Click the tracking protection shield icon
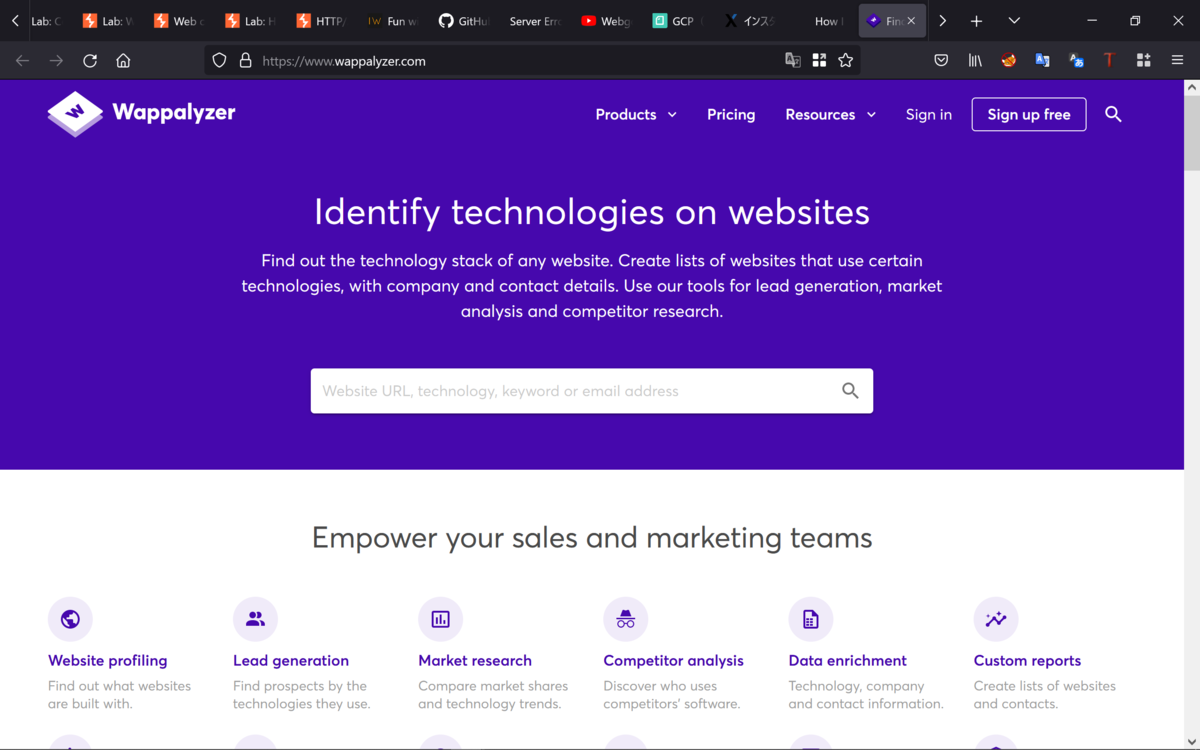Screen dimensions: 1200x750 220,61
